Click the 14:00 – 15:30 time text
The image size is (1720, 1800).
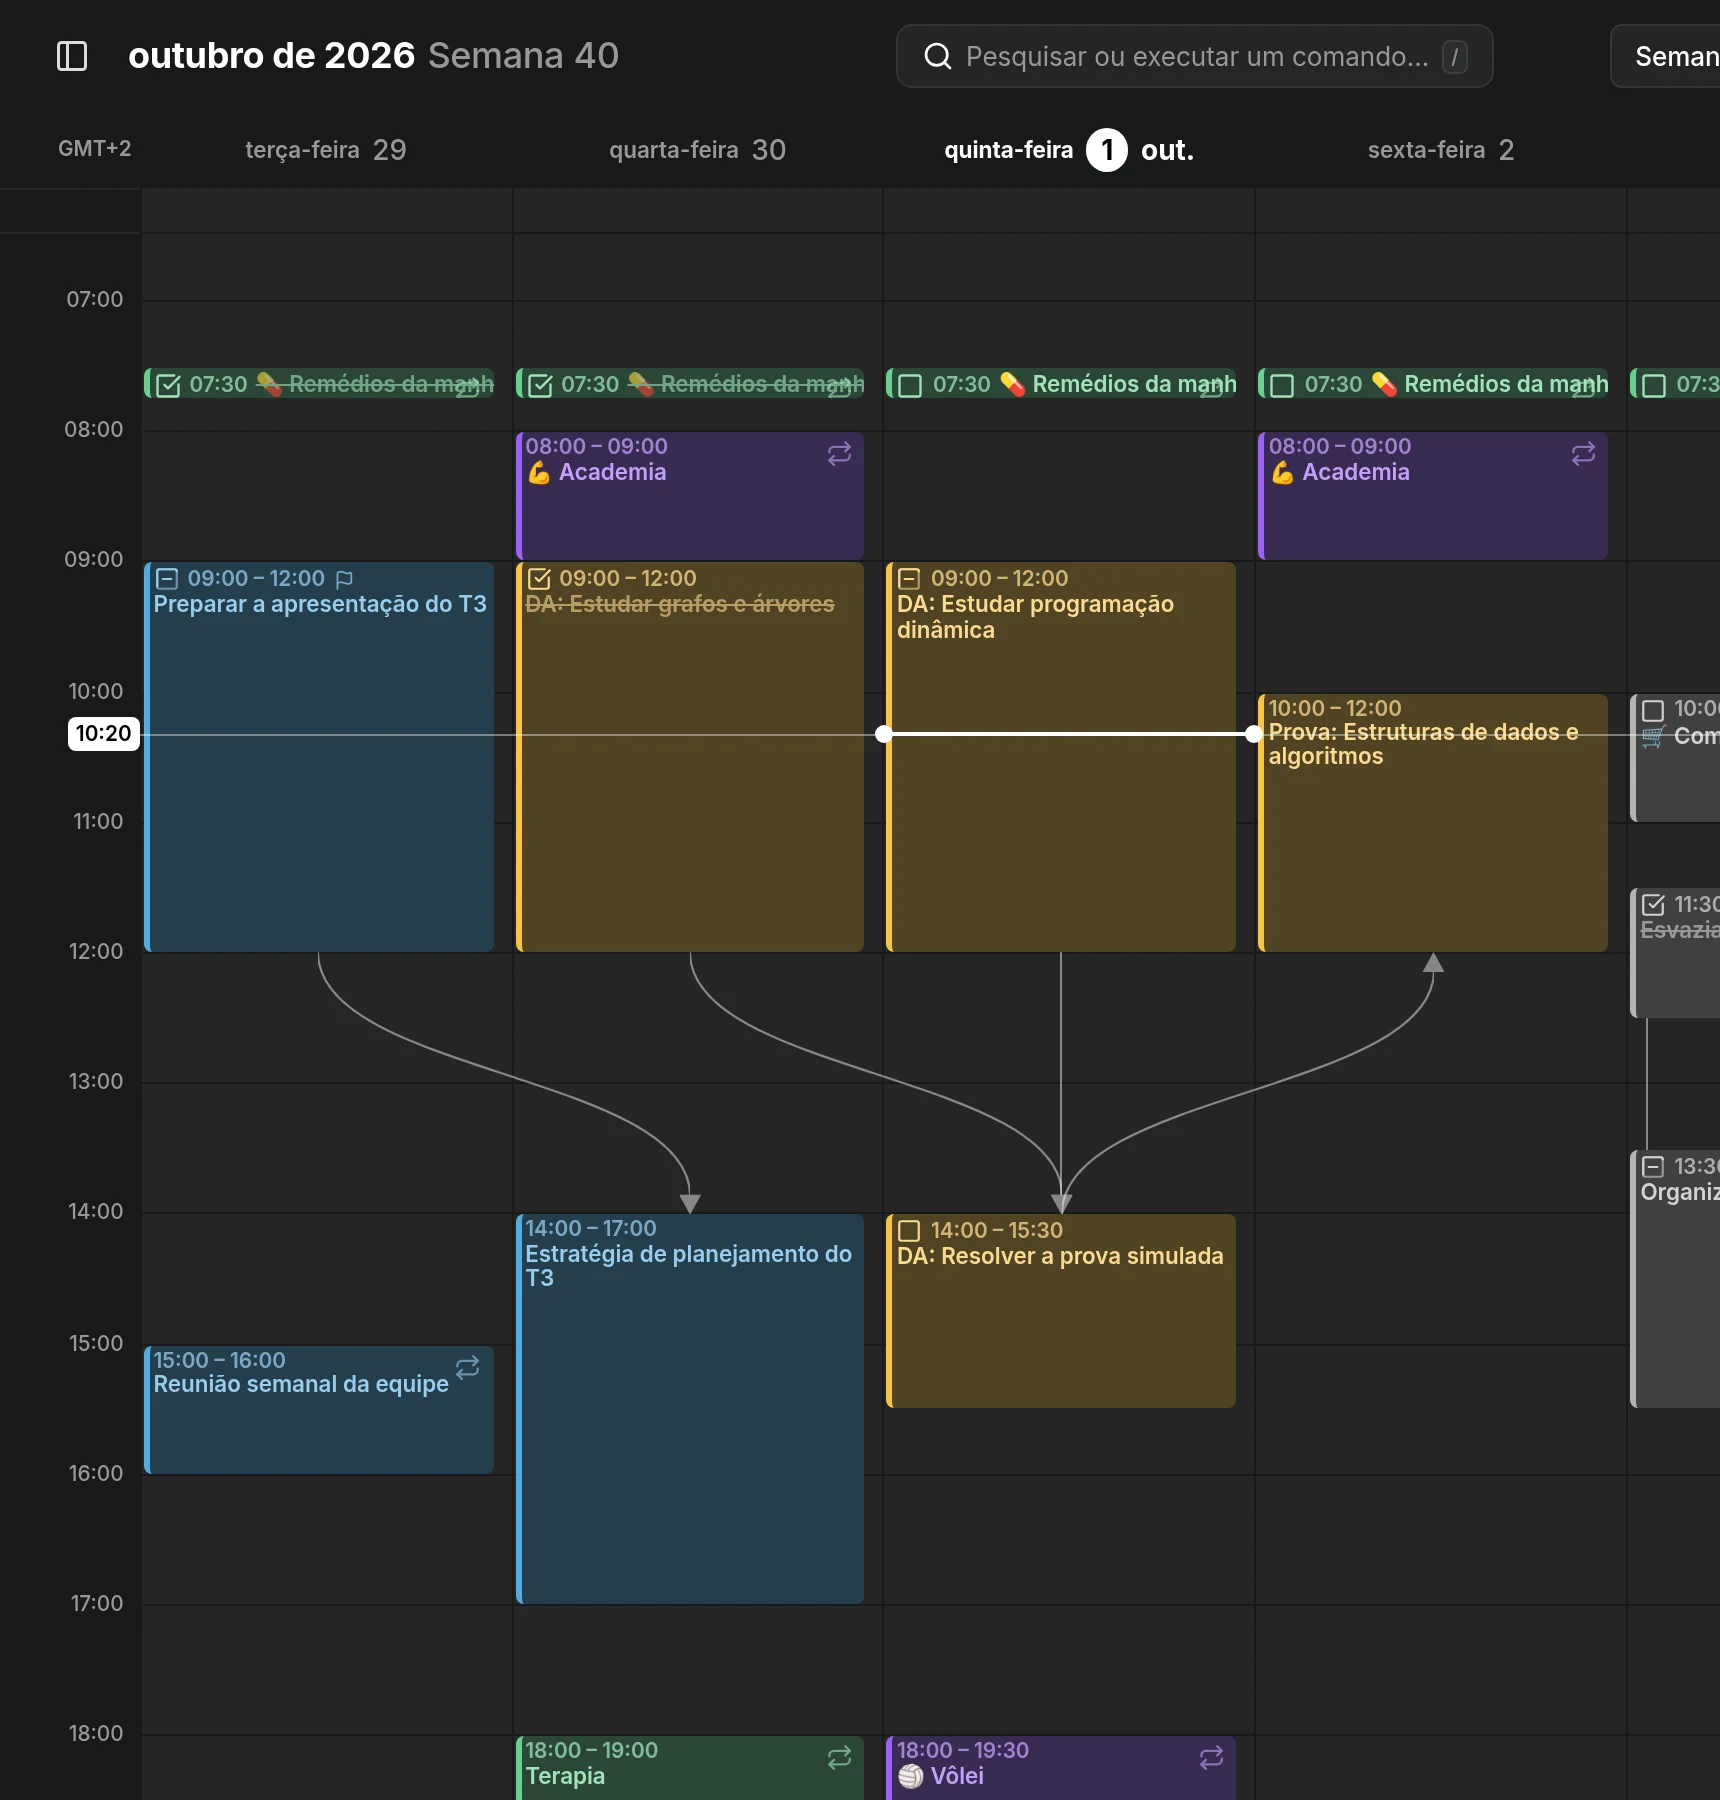coord(997,1231)
